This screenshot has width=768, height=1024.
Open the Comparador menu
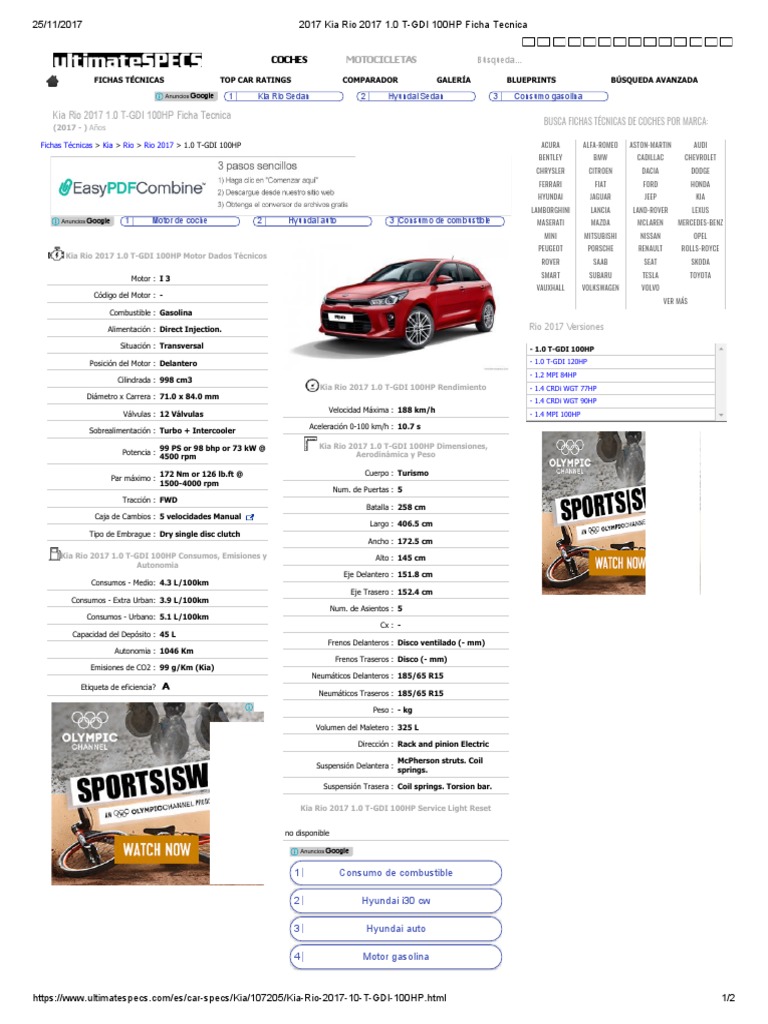coord(370,80)
